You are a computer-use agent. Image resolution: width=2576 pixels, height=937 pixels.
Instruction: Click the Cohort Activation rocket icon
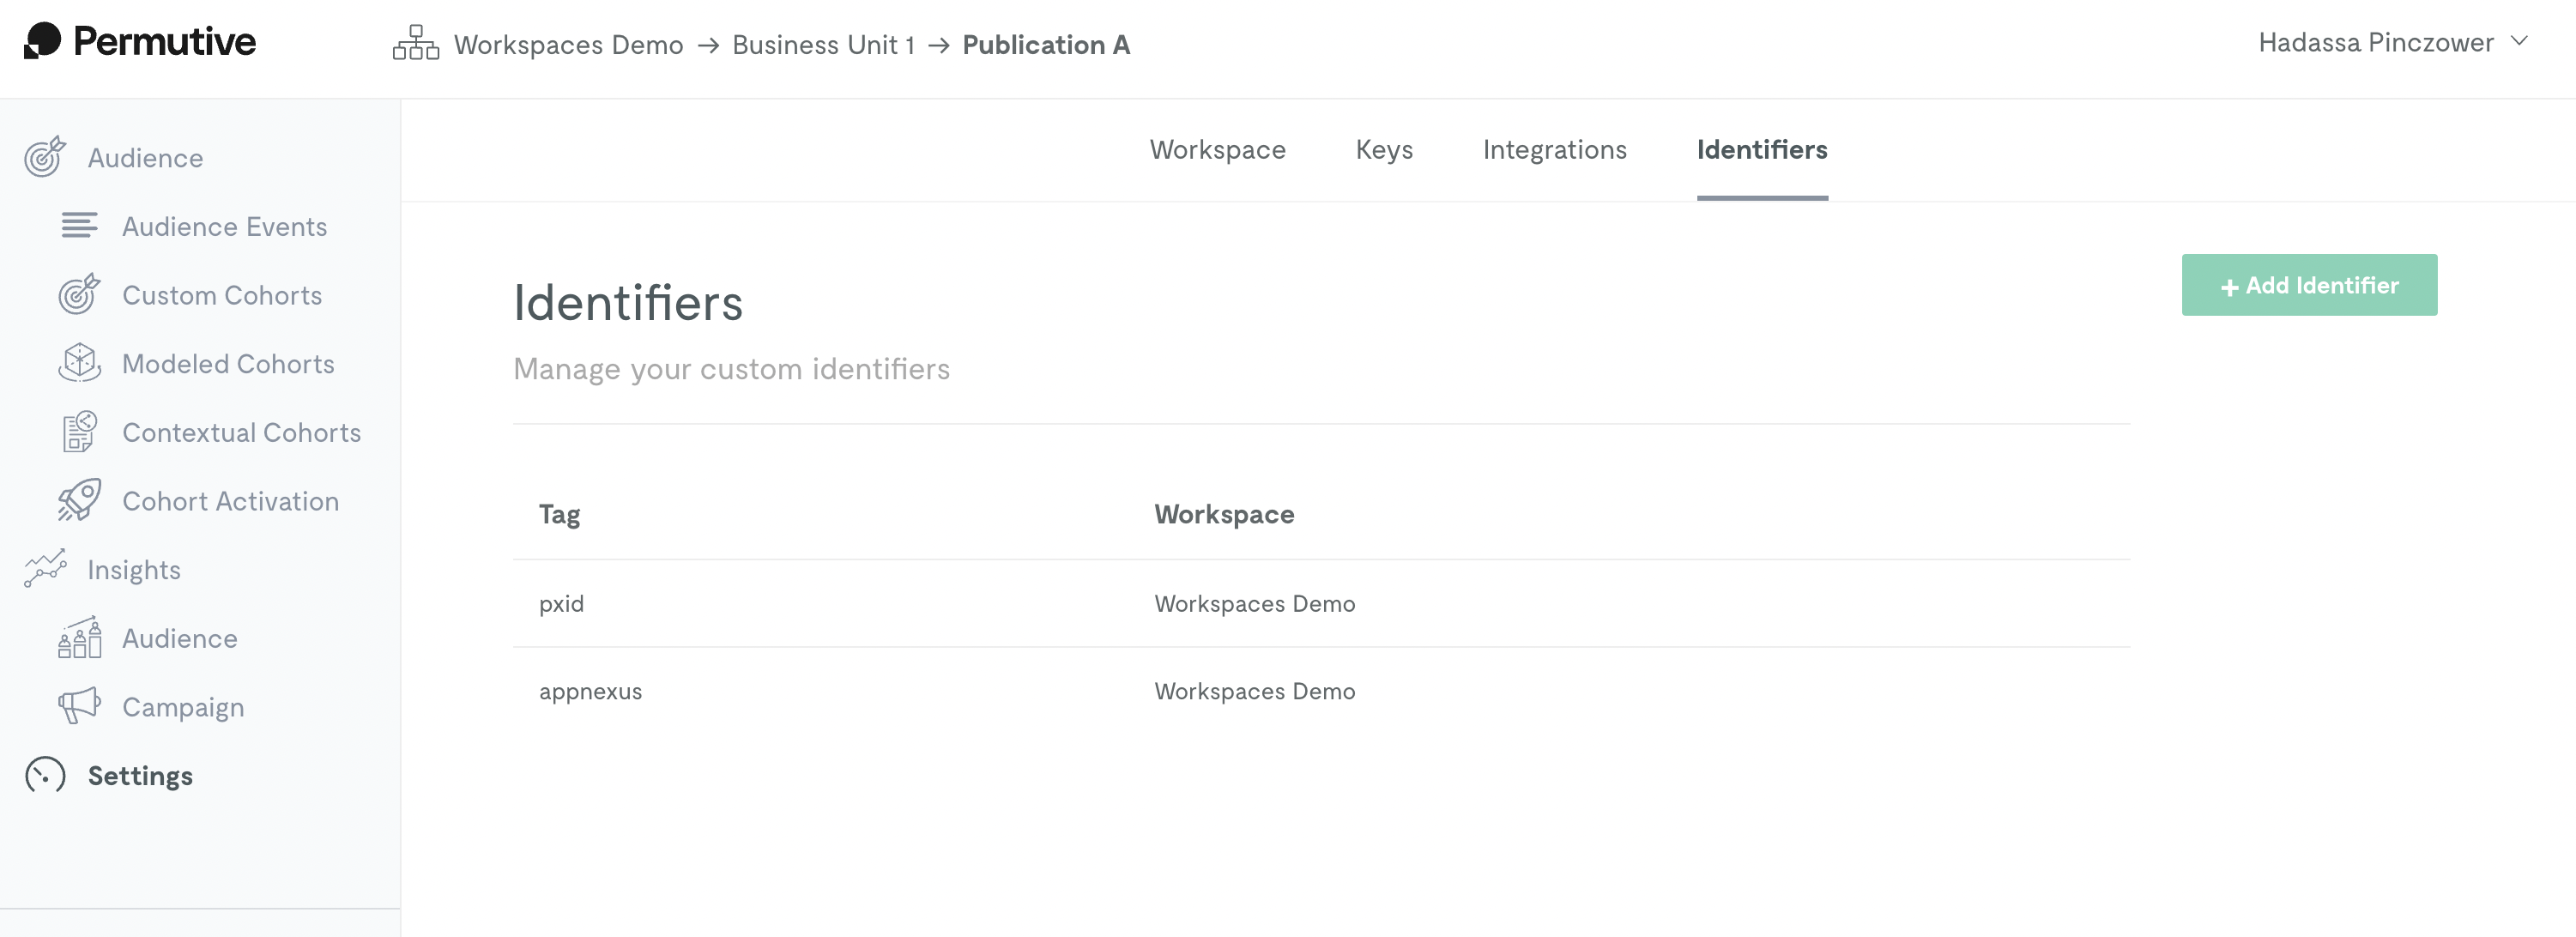point(79,500)
